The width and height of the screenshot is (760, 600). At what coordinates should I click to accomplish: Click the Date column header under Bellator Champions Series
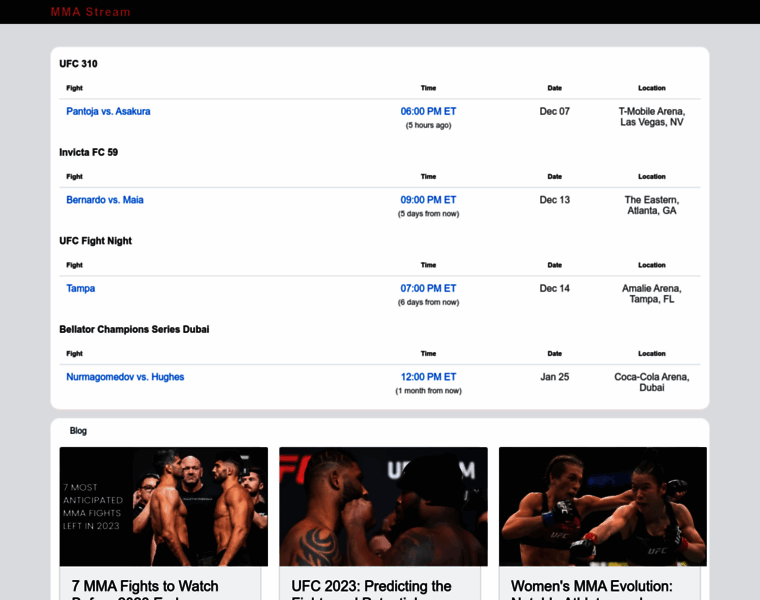click(x=554, y=354)
